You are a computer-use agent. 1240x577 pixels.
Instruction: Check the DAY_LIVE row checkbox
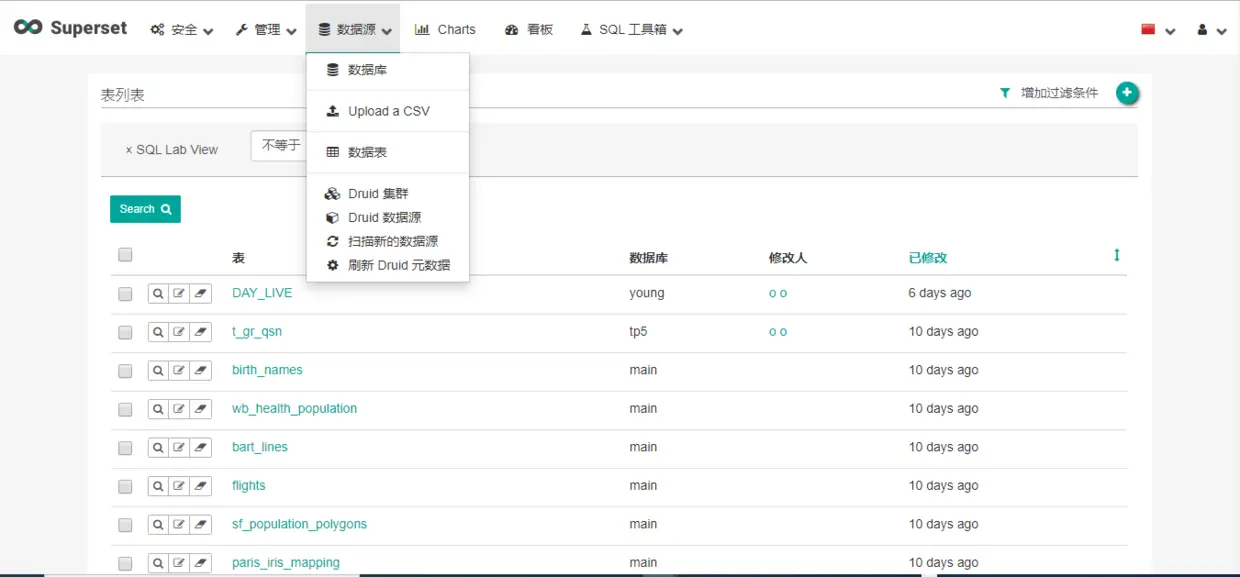125,294
